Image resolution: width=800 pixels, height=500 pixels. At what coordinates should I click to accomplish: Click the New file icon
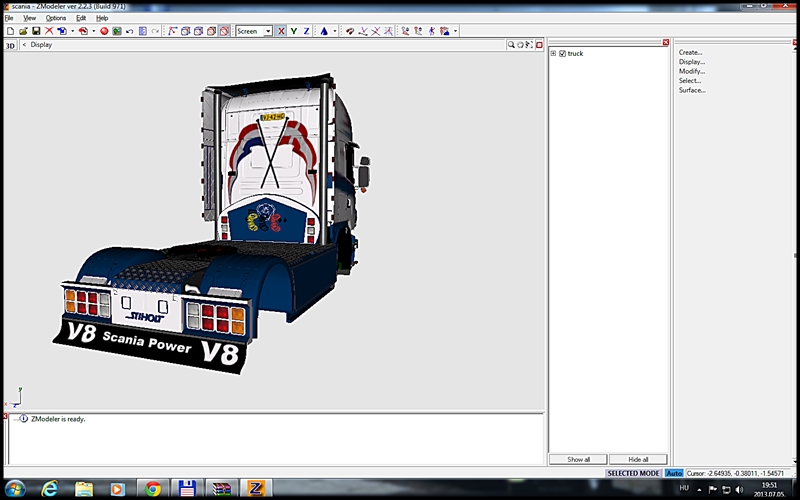(10, 31)
